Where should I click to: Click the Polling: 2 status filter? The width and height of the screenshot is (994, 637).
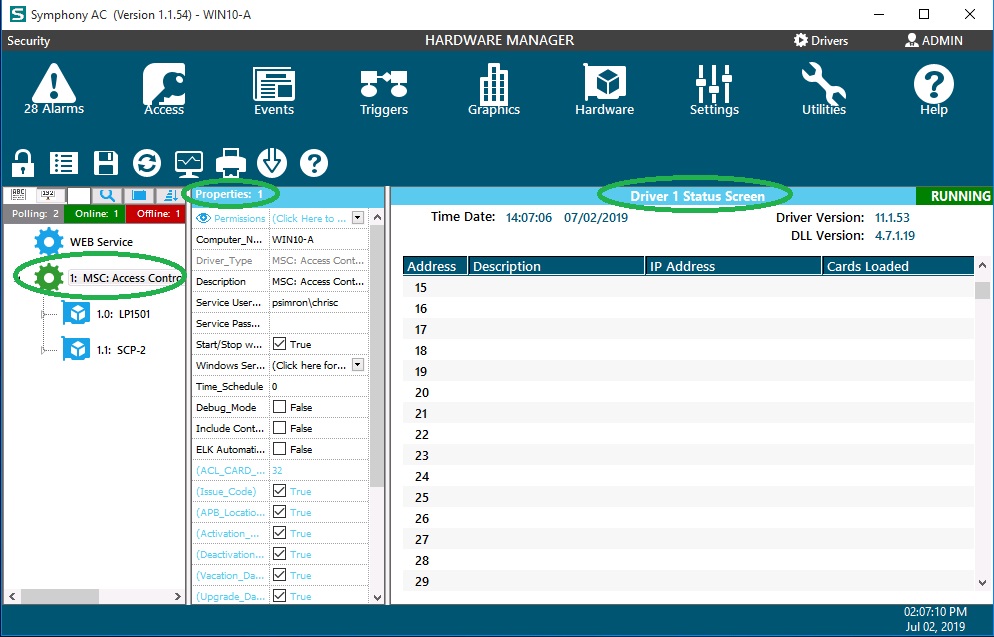34,214
